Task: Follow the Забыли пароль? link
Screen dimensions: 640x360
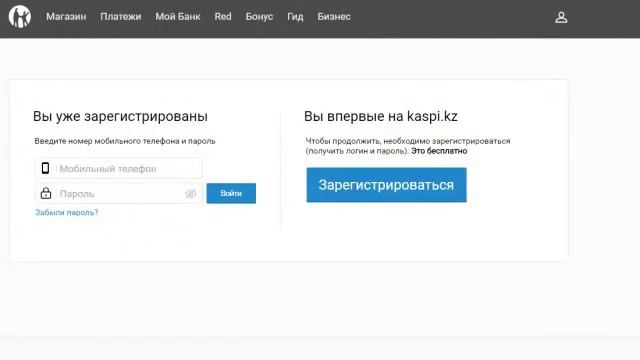Action: [x=67, y=212]
